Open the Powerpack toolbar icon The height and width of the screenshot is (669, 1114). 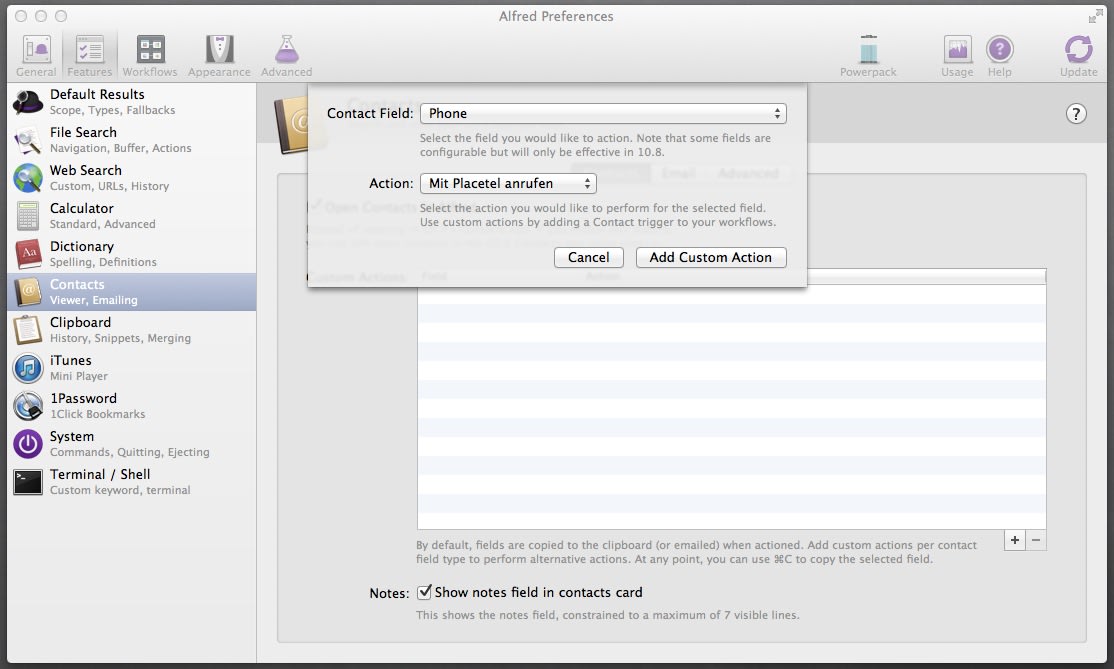coord(868,50)
